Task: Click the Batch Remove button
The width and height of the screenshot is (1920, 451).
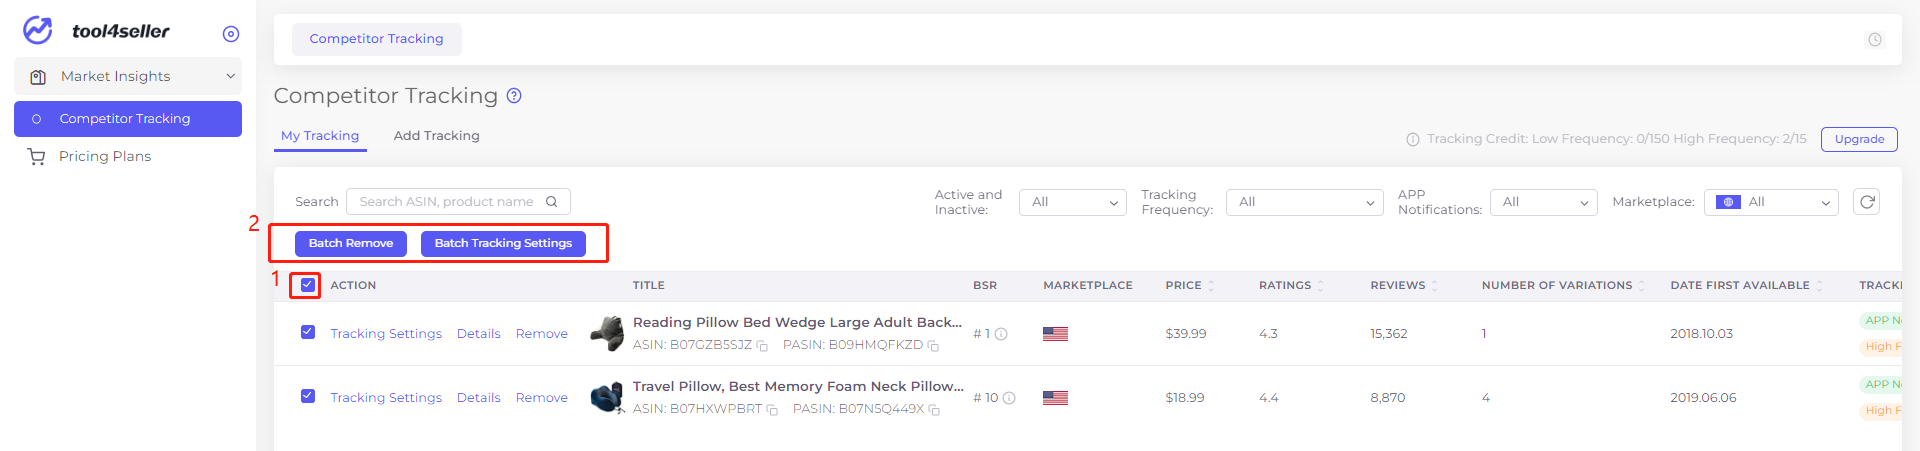Action: point(351,243)
